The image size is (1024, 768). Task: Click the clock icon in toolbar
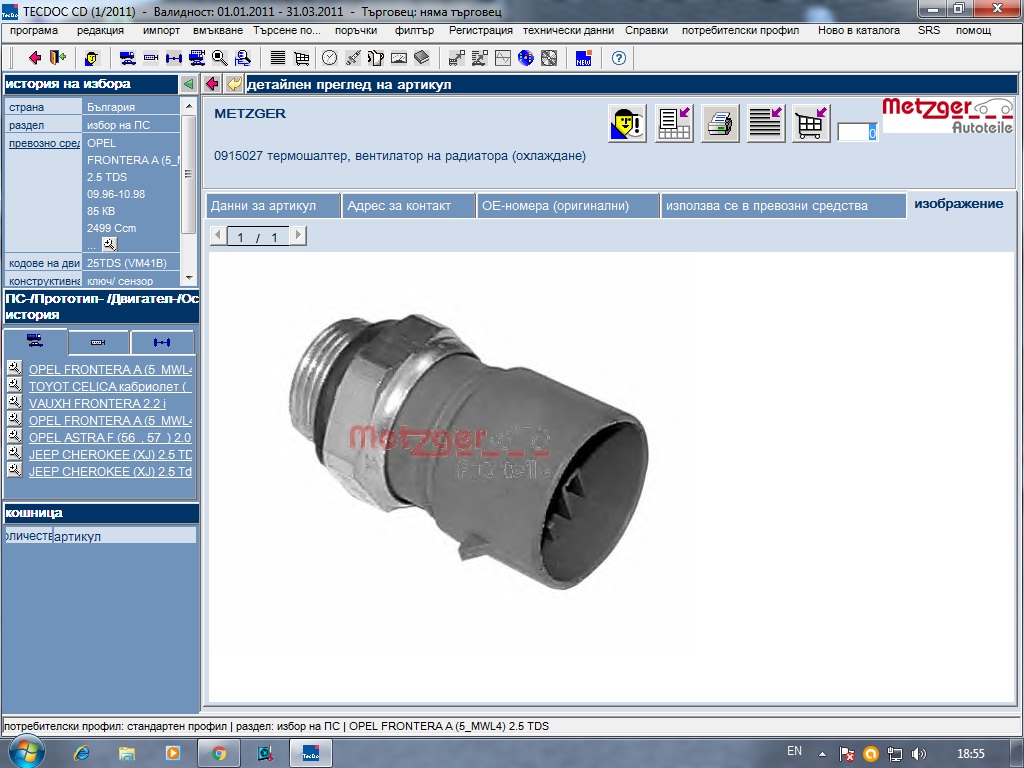click(x=330, y=58)
